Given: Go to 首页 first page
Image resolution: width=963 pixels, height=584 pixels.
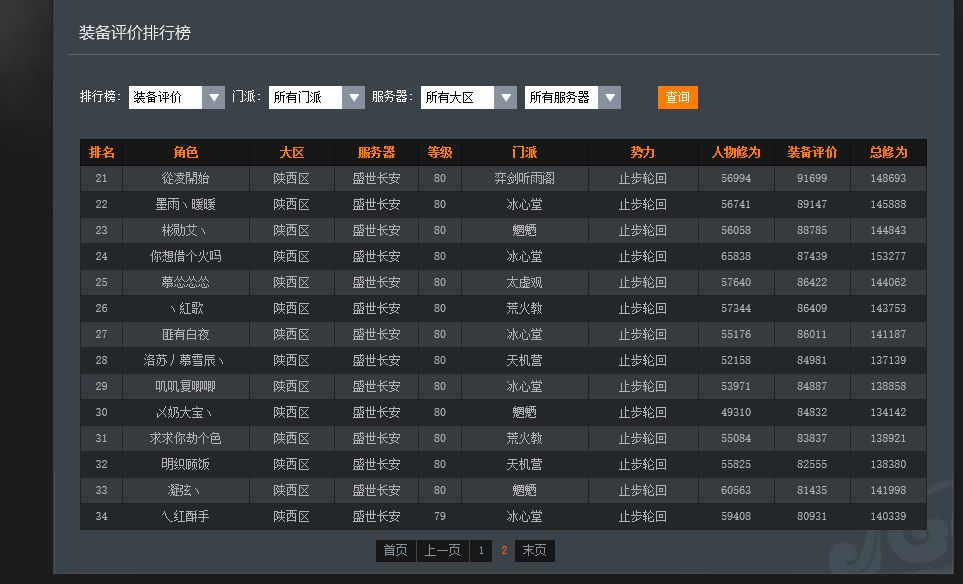Looking at the screenshot, I should click(x=396, y=550).
